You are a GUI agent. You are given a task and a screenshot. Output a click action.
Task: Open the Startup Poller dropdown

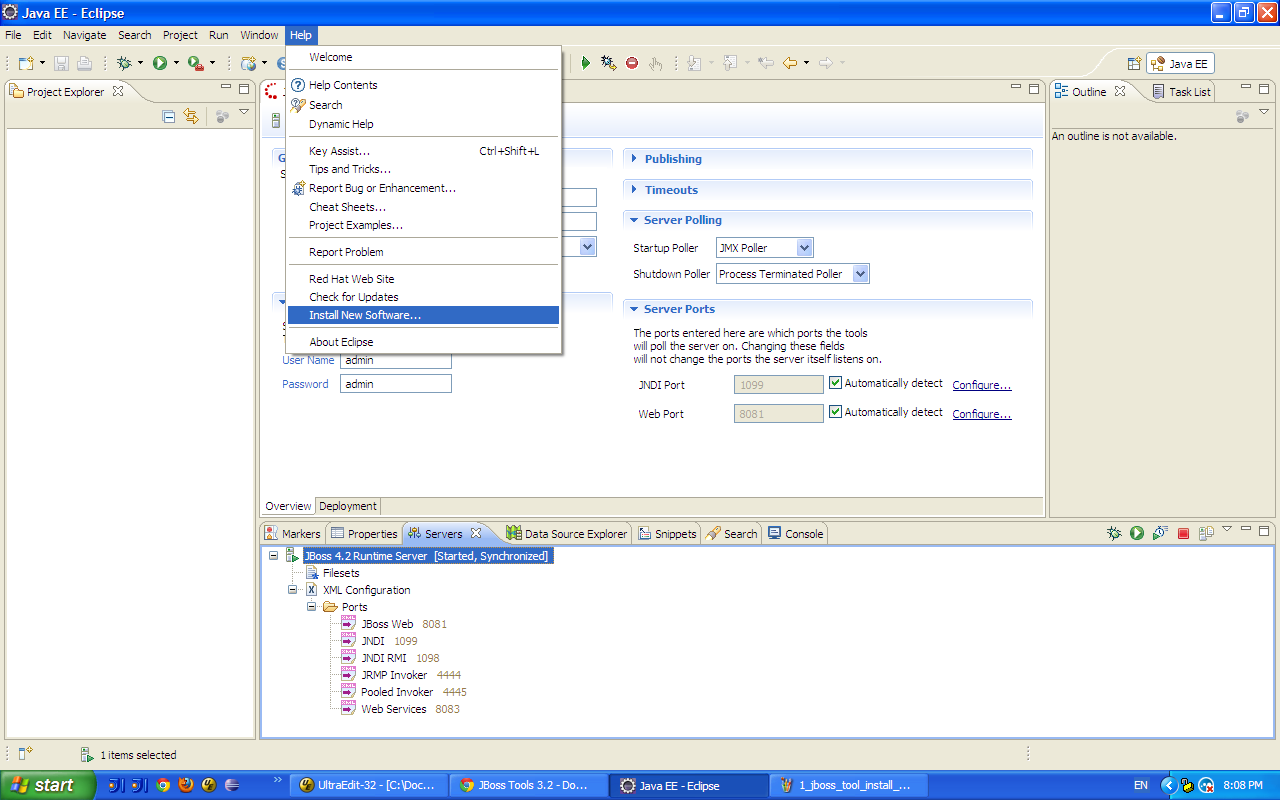pos(805,247)
